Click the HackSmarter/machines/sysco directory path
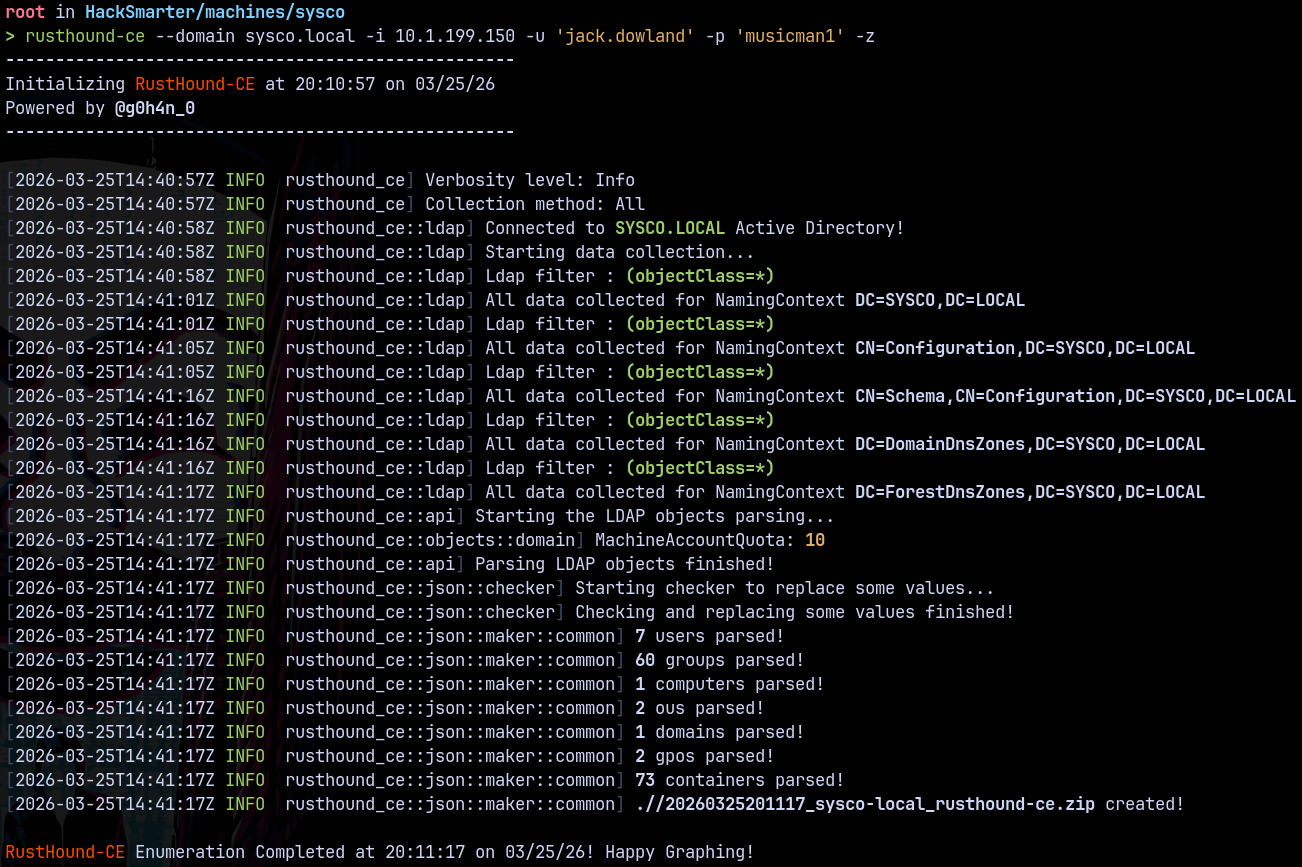 (214, 12)
